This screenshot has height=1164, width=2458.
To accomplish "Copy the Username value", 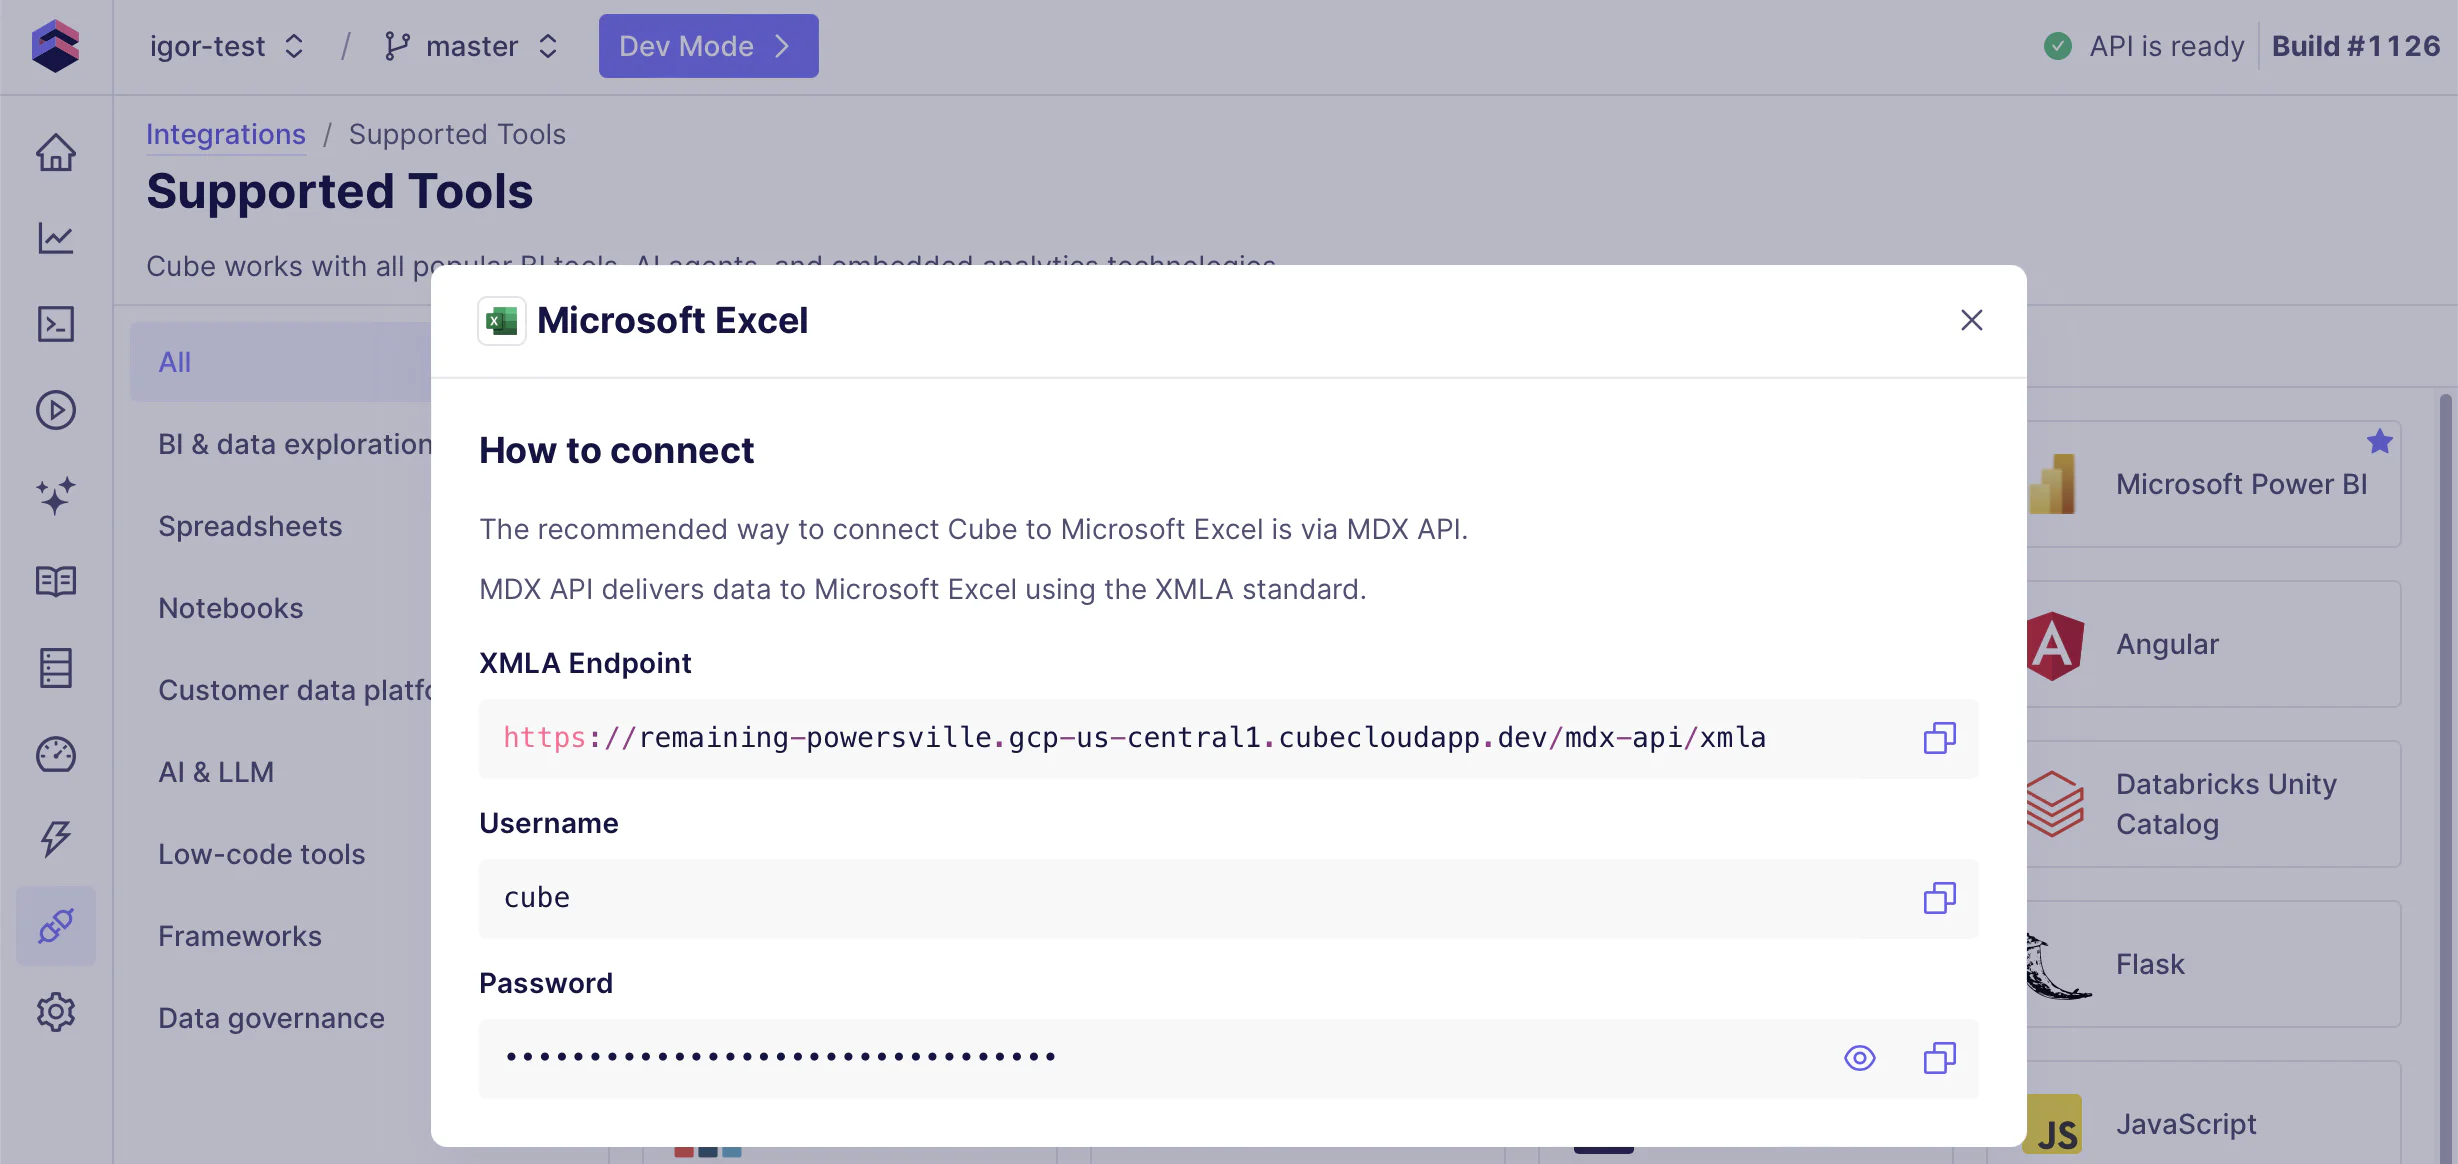I will tap(1939, 898).
